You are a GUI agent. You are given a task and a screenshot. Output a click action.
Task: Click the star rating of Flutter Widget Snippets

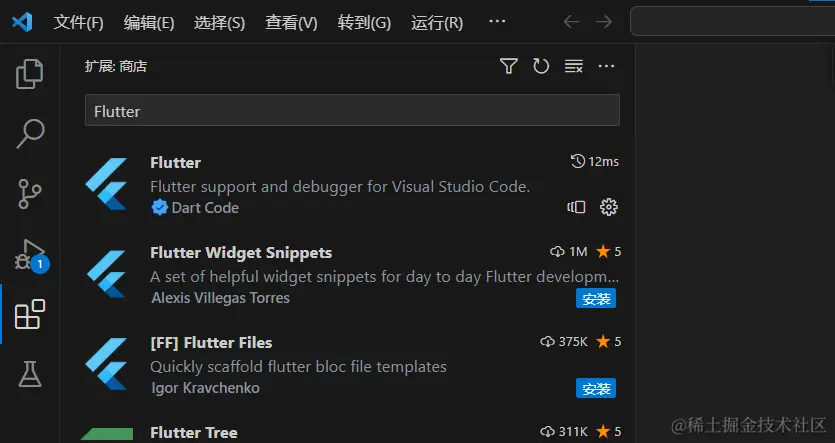pyautogui.click(x=609, y=251)
